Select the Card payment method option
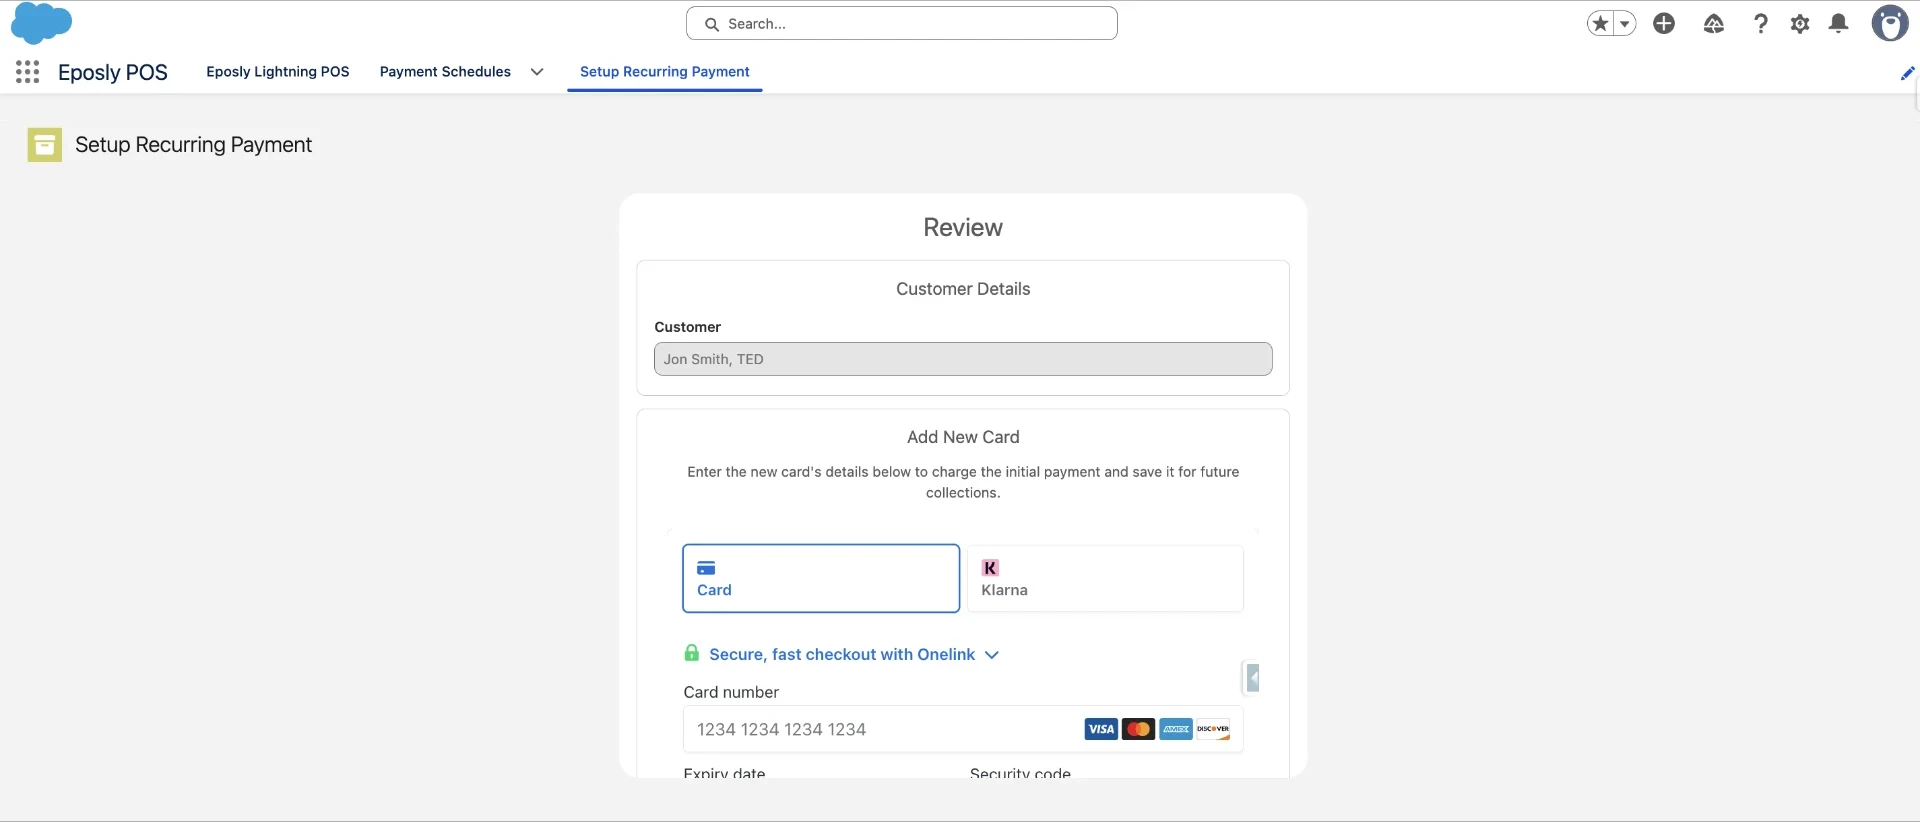 point(821,578)
